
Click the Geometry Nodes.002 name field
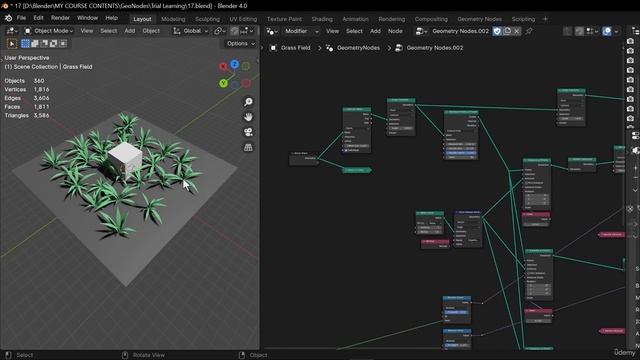pos(460,31)
